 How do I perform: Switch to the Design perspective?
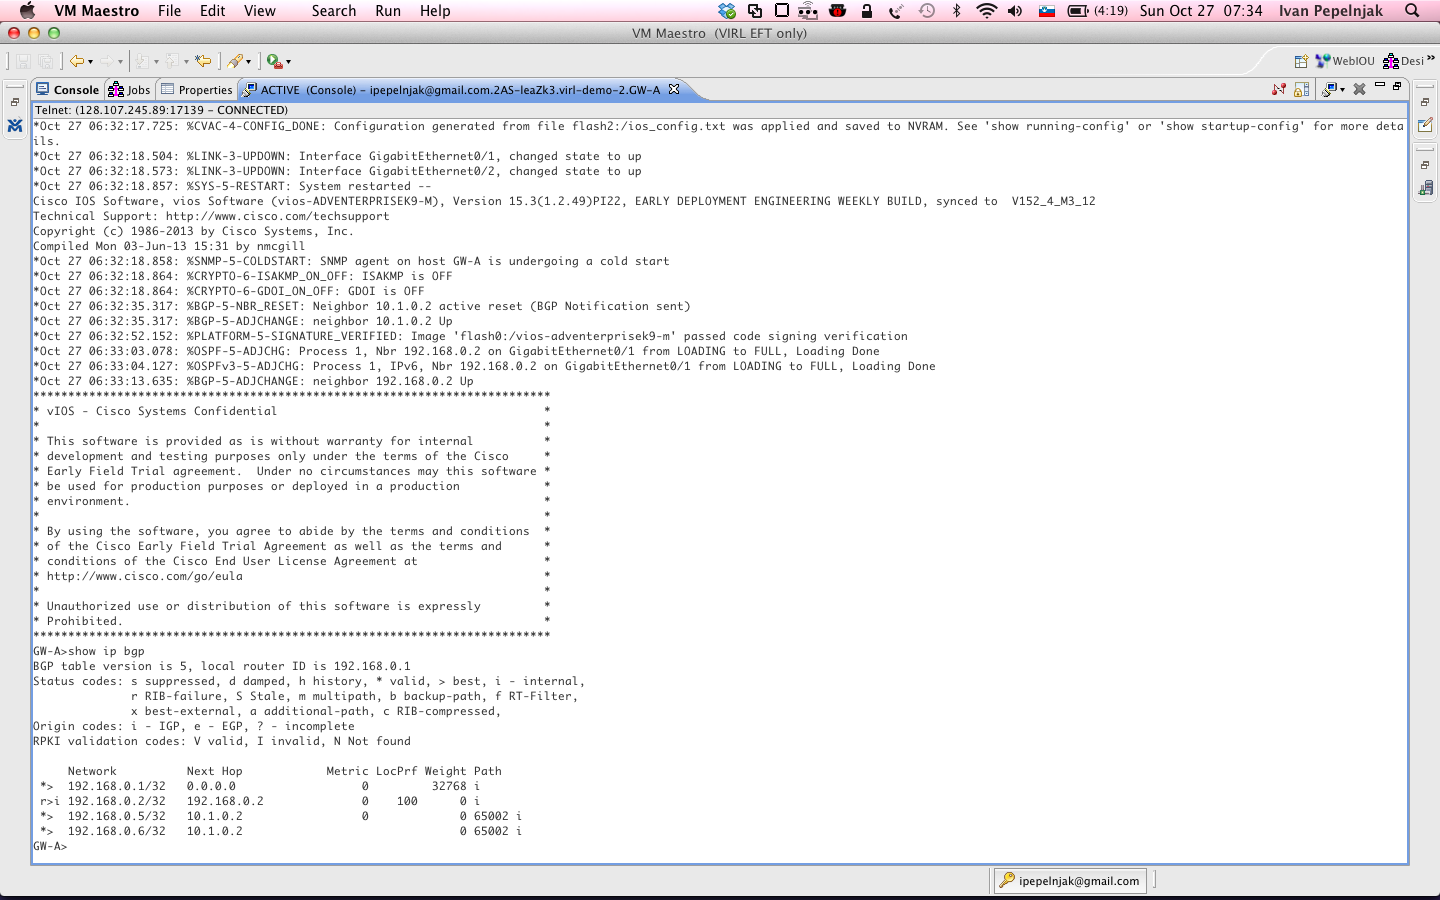(x=1403, y=61)
